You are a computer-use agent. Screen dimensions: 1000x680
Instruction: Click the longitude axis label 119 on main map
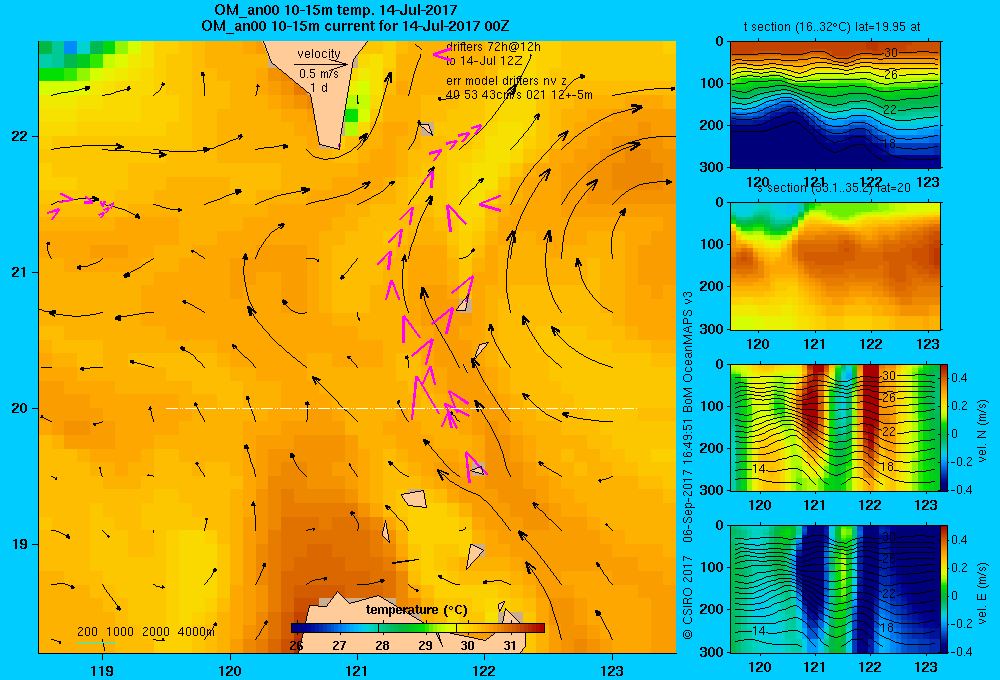point(102,670)
